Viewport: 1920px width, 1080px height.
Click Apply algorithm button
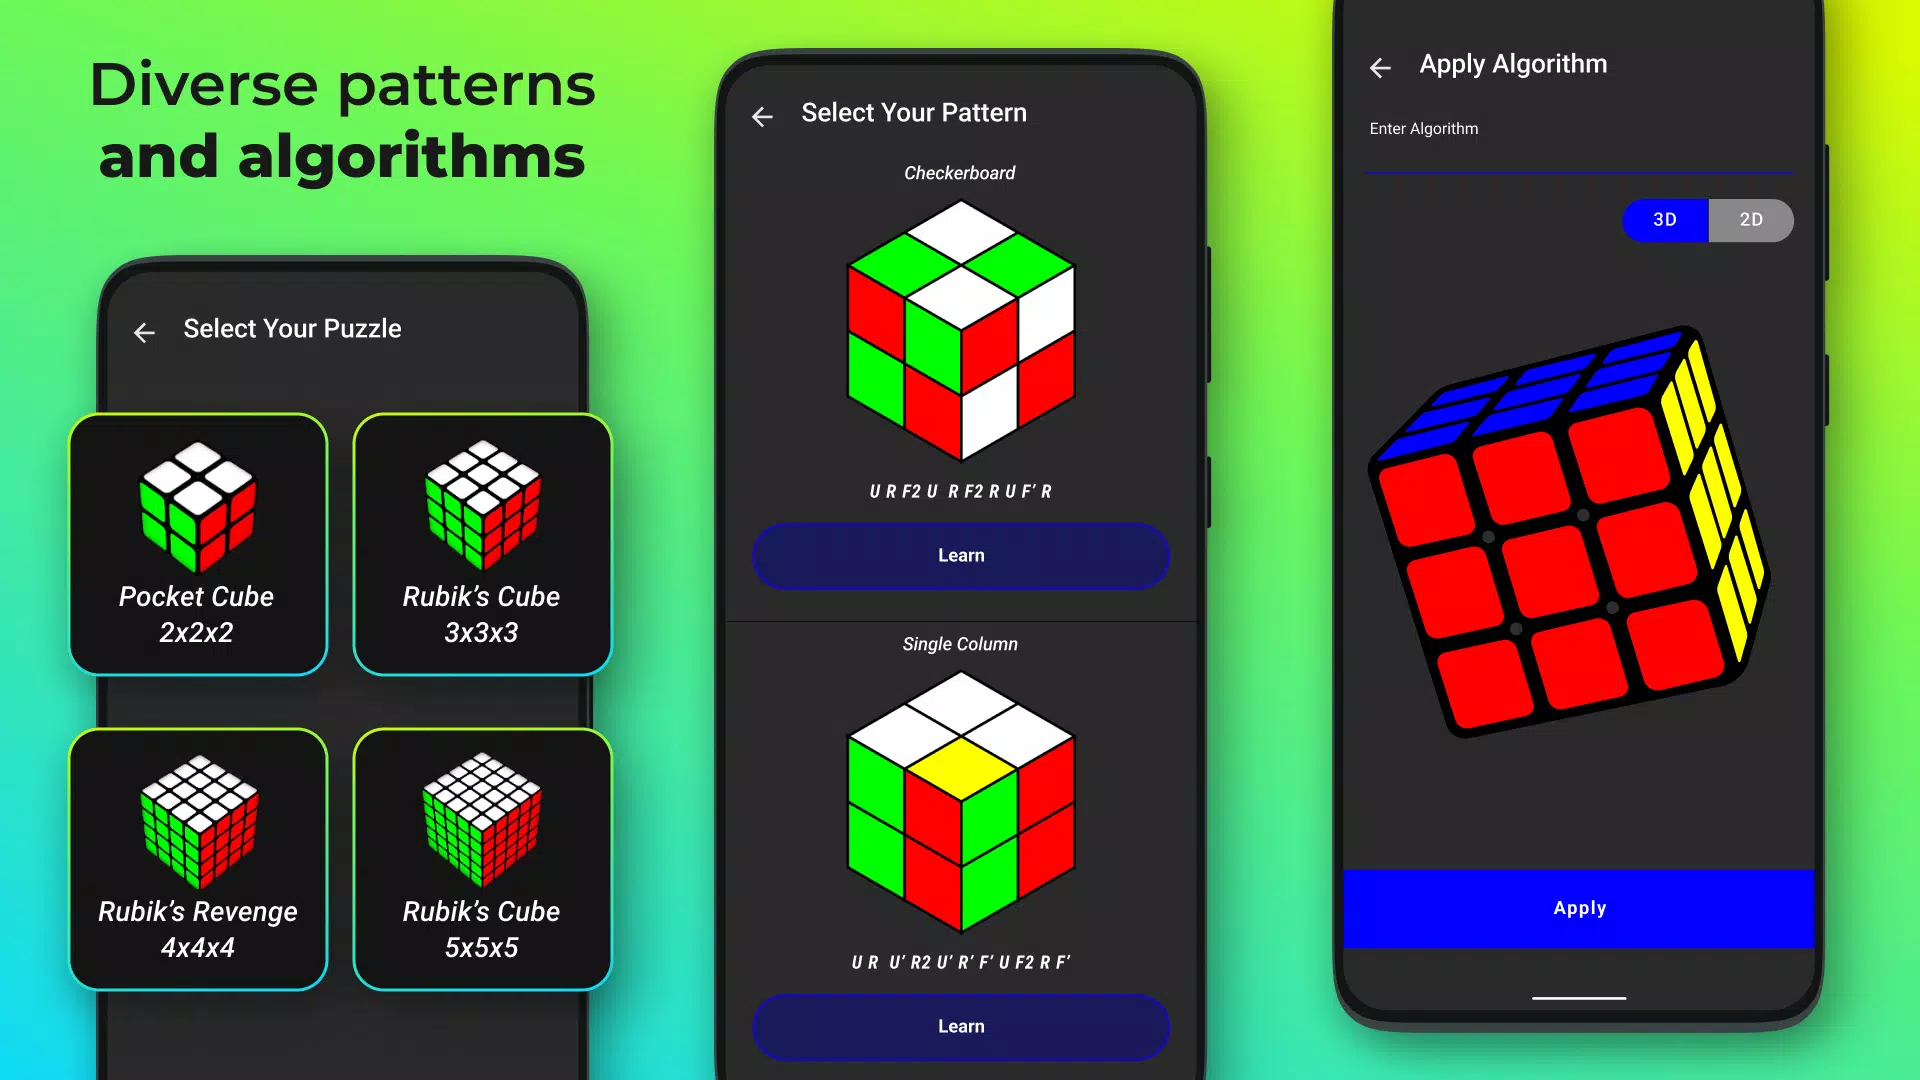(x=1578, y=907)
